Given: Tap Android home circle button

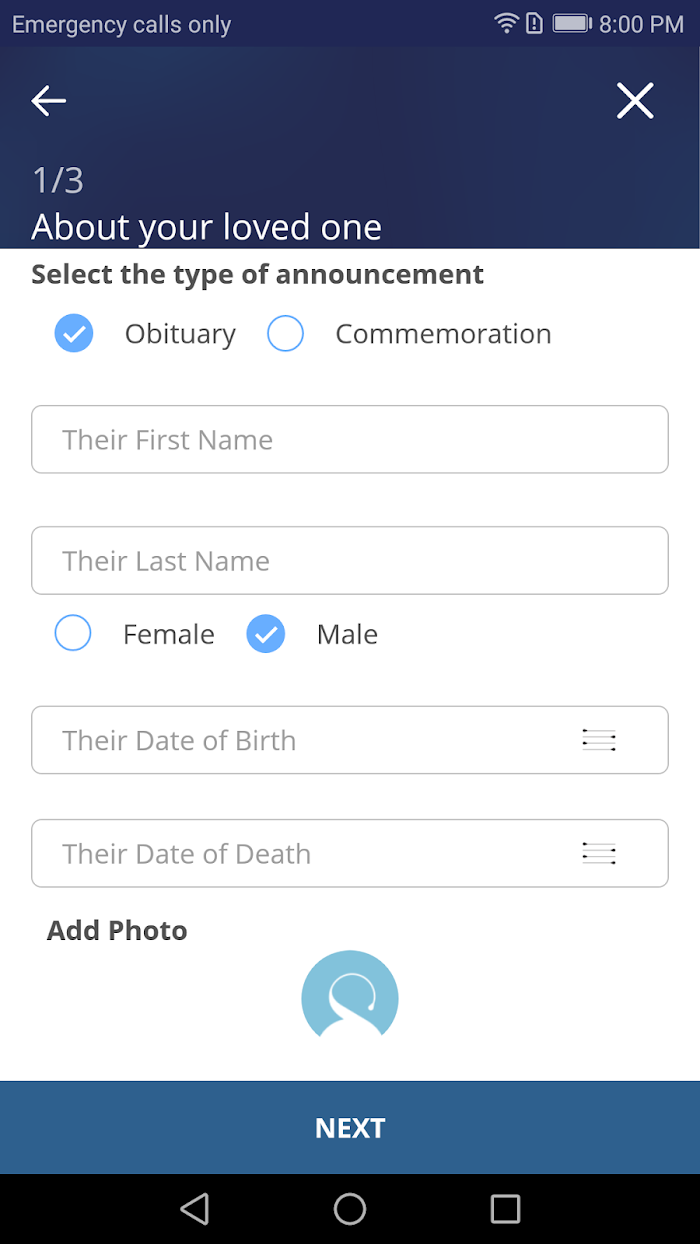Looking at the screenshot, I should [350, 1209].
